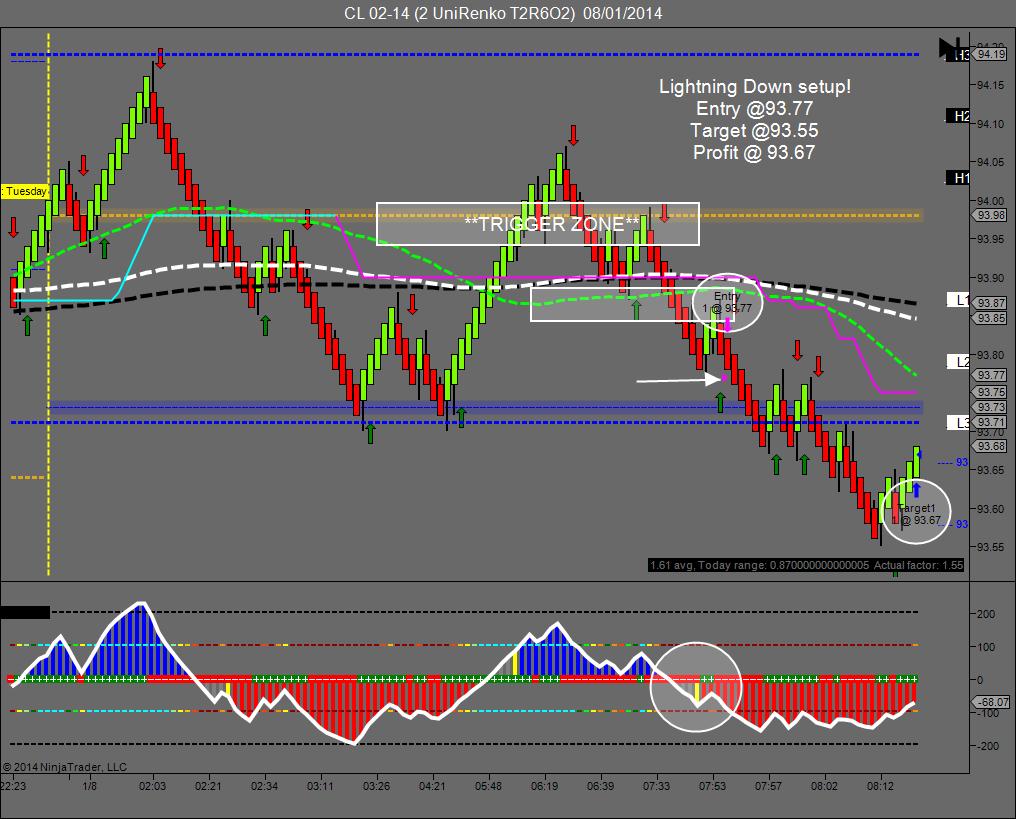Click the 93.95 price axis label
The height and width of the screenshot is (819, 1016).
pyautogui.click(x=991, y=239)
